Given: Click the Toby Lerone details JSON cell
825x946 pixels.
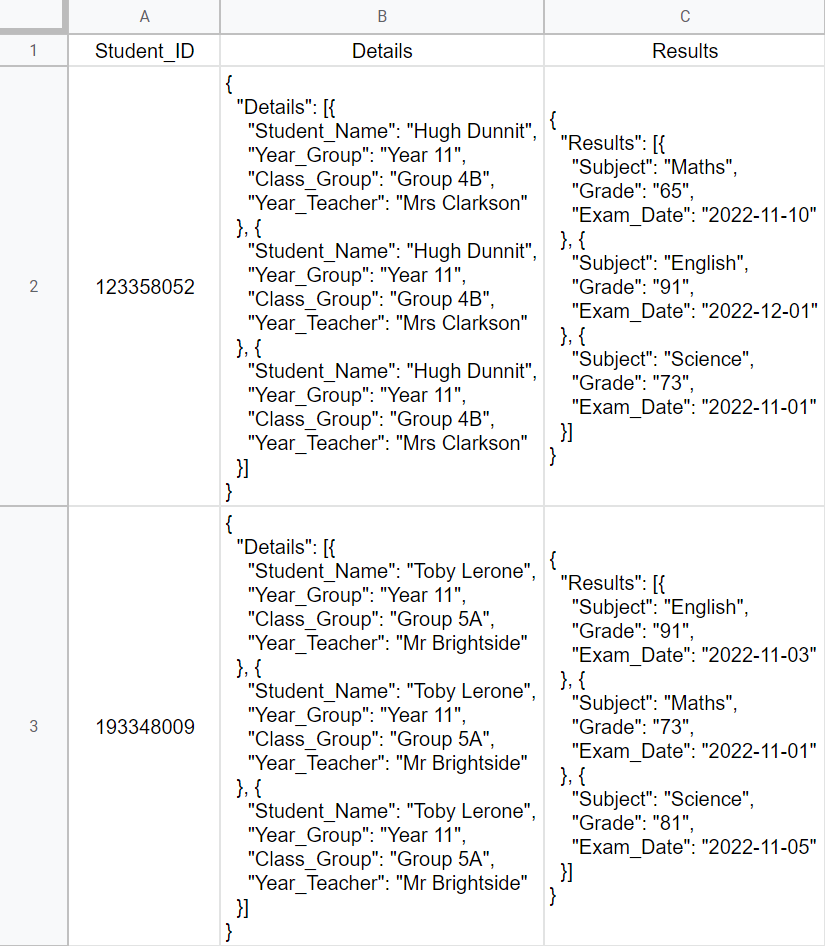Looking at the screenshot, I should [x=382, y=726].
